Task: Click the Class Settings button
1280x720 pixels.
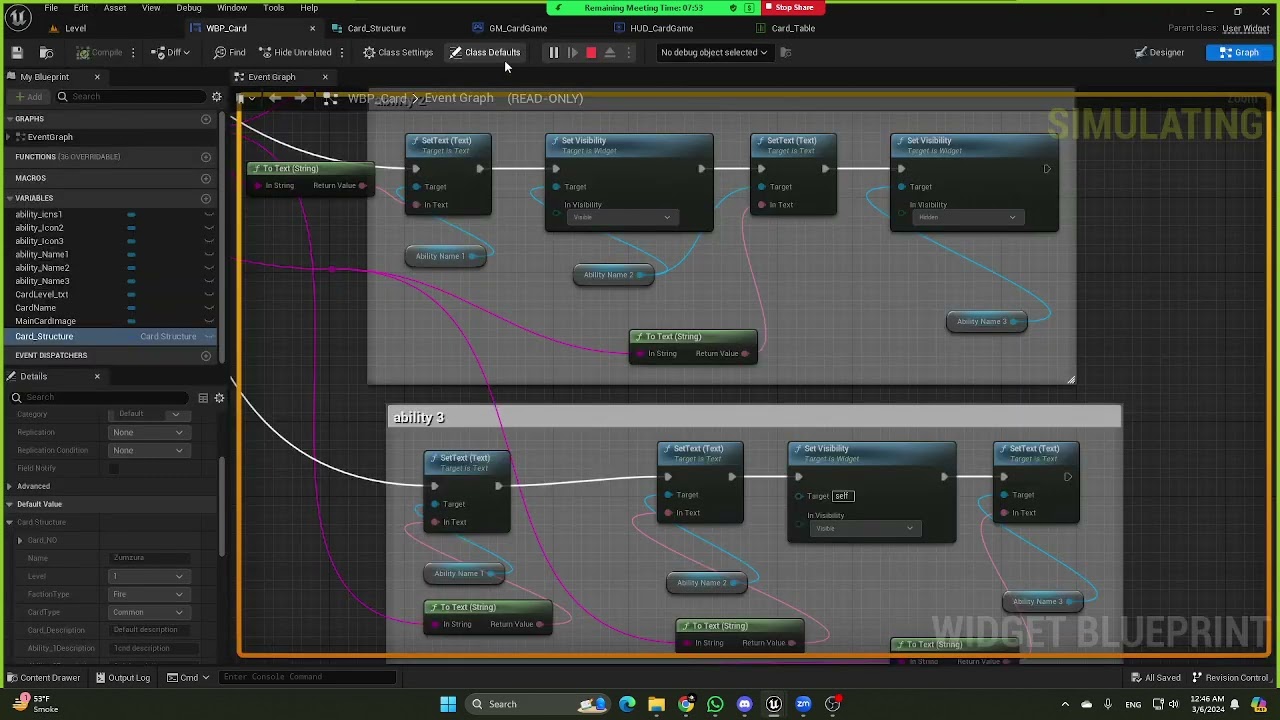Action: pyautogui.click(x=398, y=52)
